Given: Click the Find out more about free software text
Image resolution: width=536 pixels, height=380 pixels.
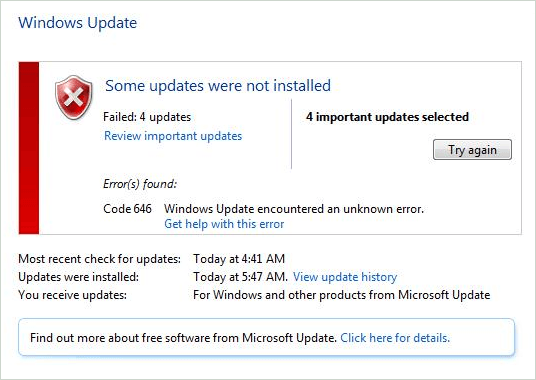Looking at the screenshot, I should point(184,338).
